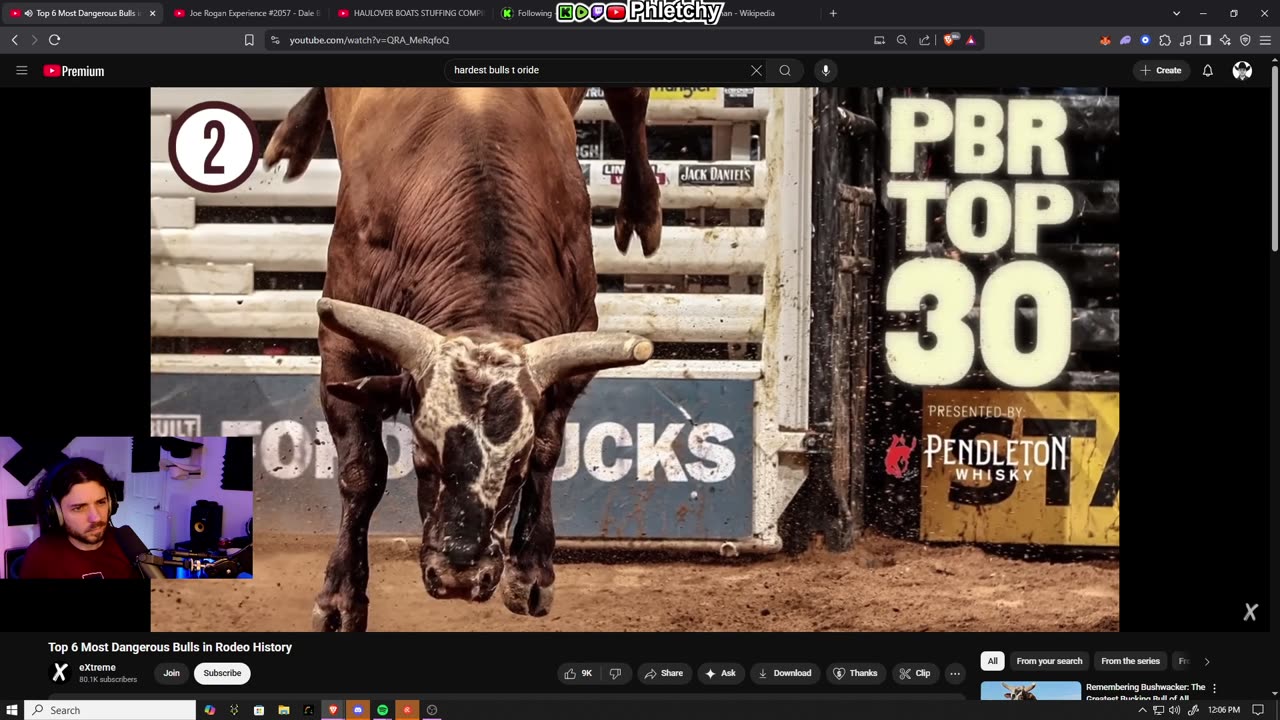This screenshot has width=1280, height=720.
Task: Open options menu for Remembering Bushwacker video
Action: pos(1214,688)
